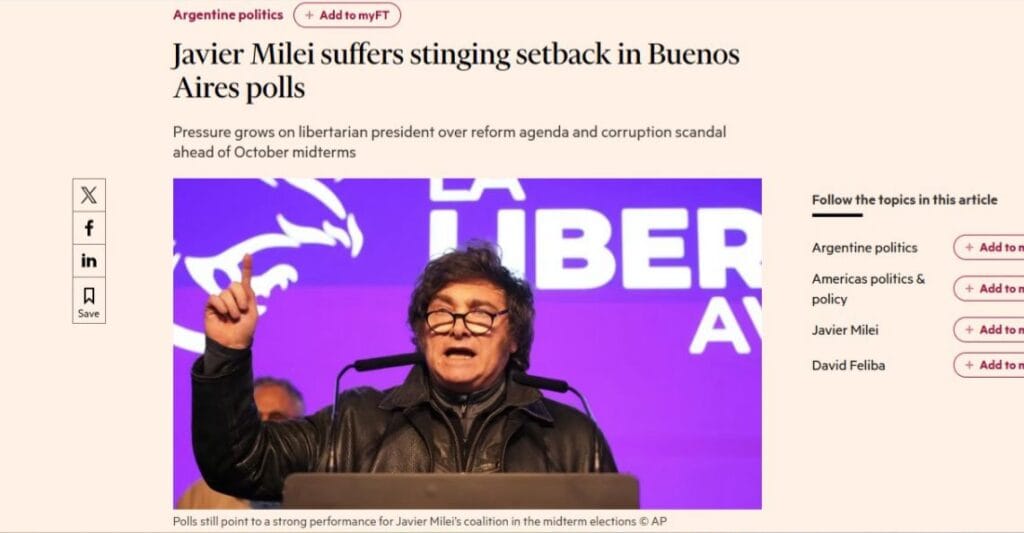The width and height of the screenshot is (1024, 533).
Task: Click plus icon beside Argentine politics topic
Action: point(969,248)
